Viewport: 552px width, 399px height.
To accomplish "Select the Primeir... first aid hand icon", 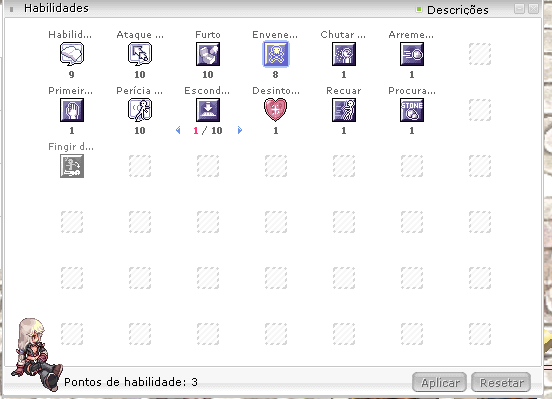I will click(72, 110).
